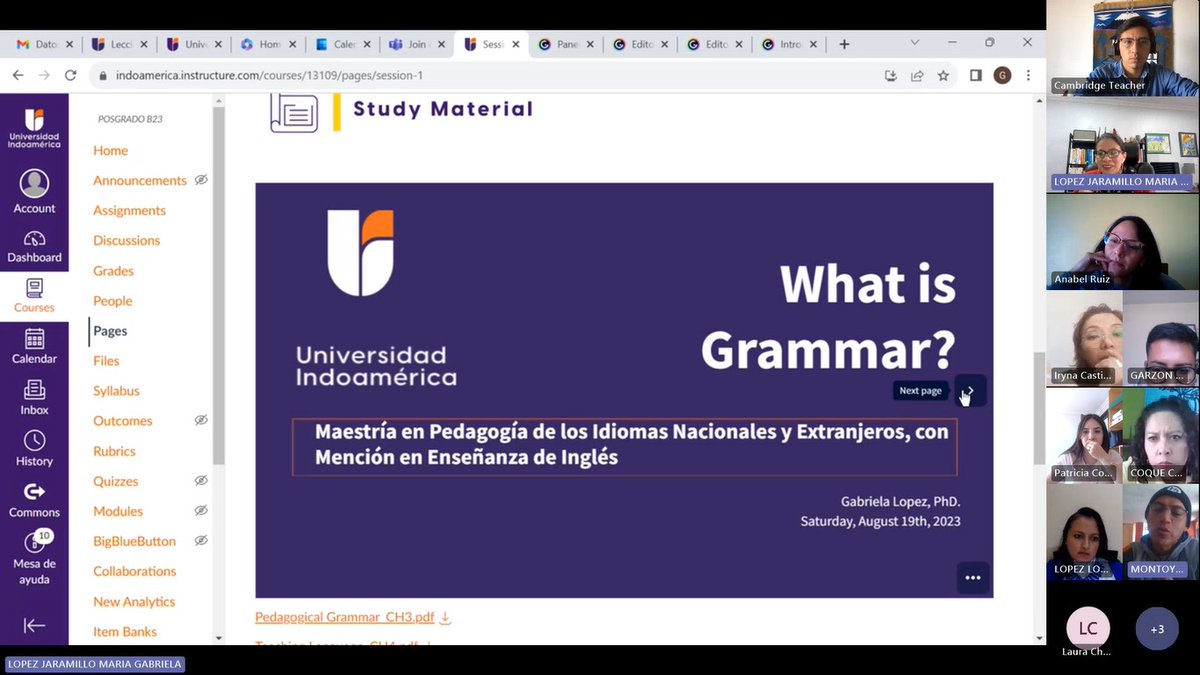Open the slide viewer three-dots menu

tap(973, 577)
